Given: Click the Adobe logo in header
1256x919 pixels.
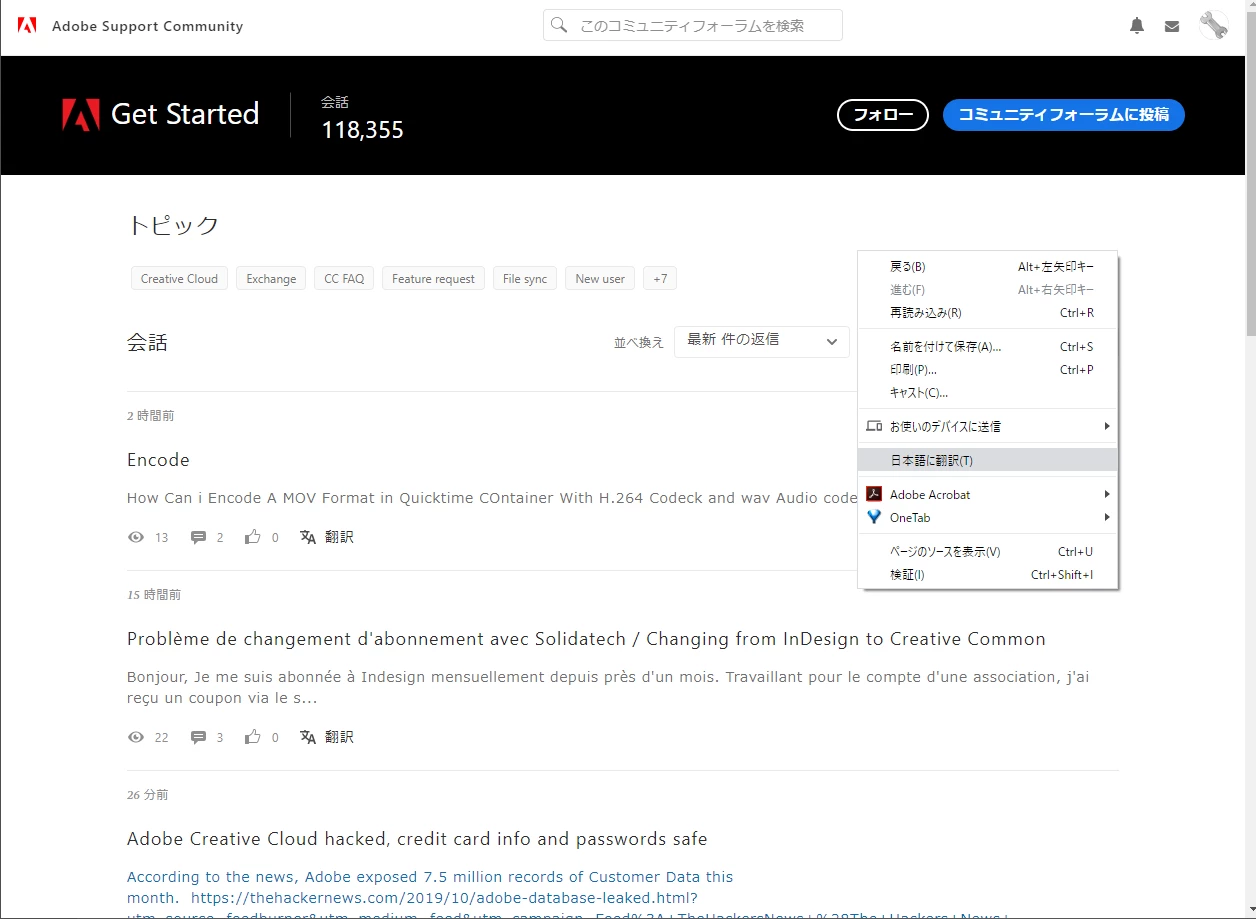Looking at the screenshot, I should [x=27, y=26].
